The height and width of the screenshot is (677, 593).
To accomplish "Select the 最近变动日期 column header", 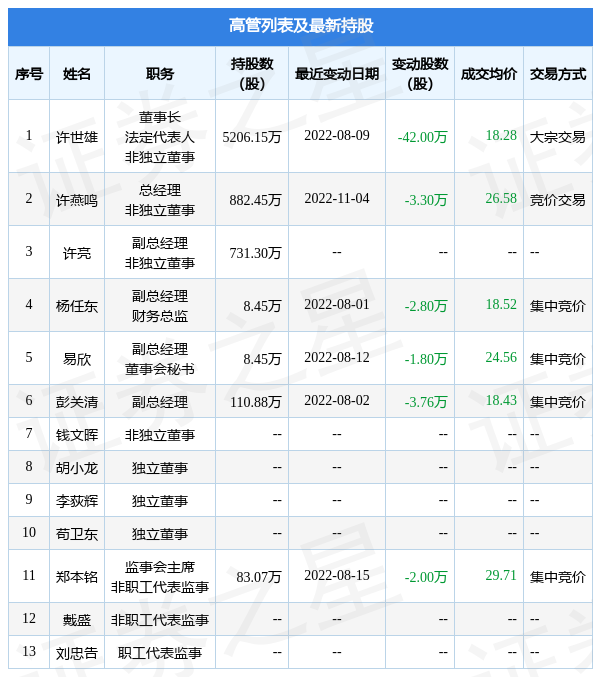I will 337,74.
